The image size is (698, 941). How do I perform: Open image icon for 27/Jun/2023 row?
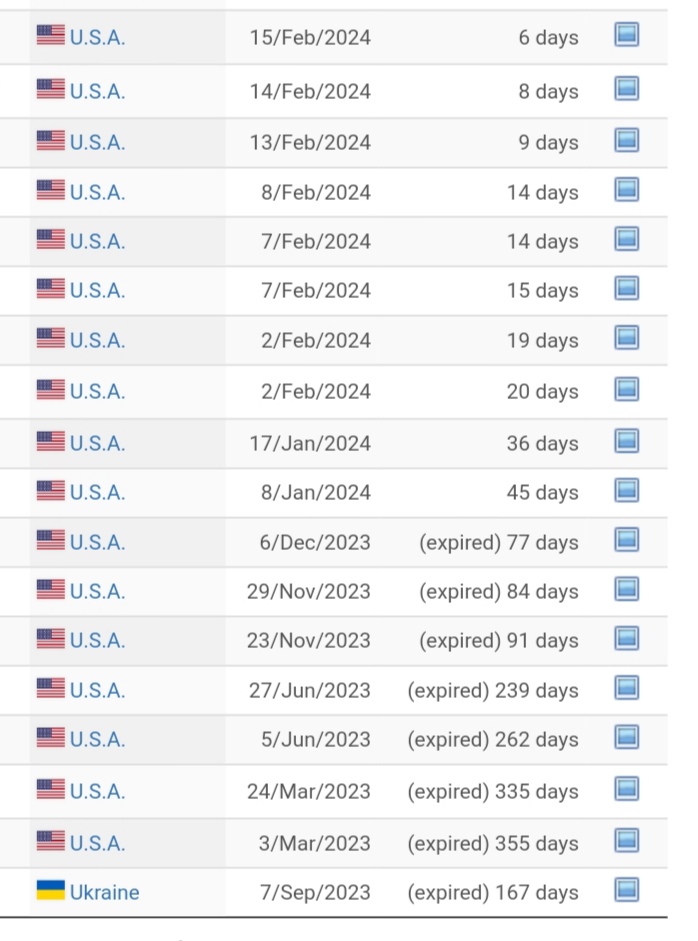[x=627, y=688]
